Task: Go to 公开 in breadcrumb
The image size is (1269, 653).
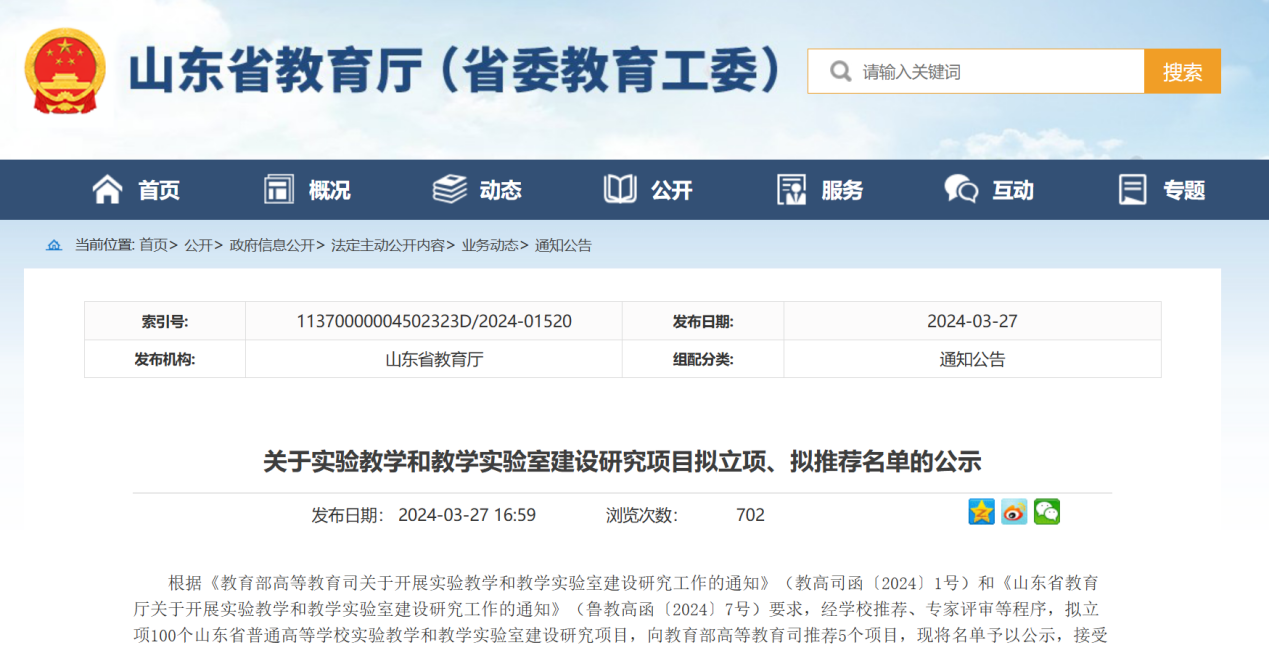Action: pyautogui.click(x=198, y=245)
